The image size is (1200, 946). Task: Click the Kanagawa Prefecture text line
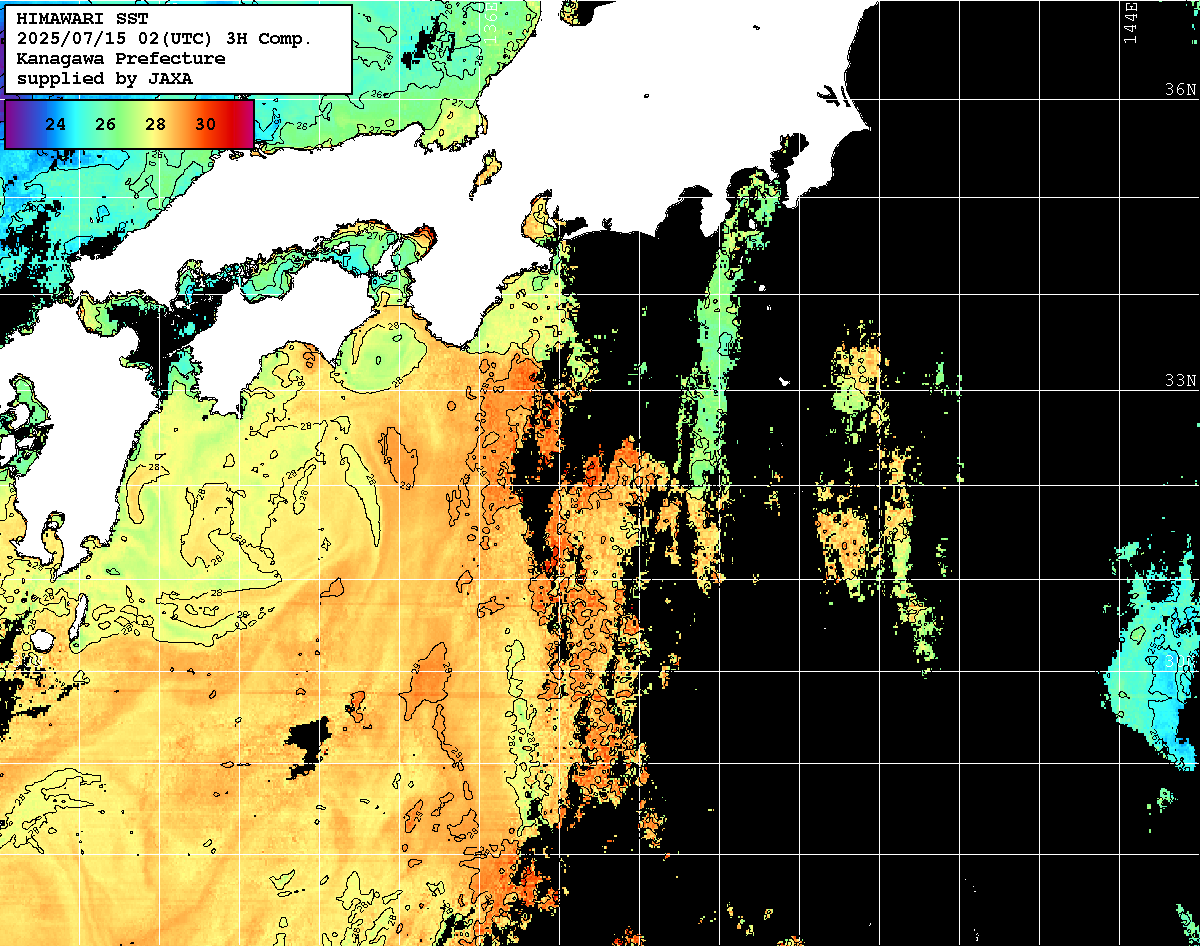tap(121, 59)
